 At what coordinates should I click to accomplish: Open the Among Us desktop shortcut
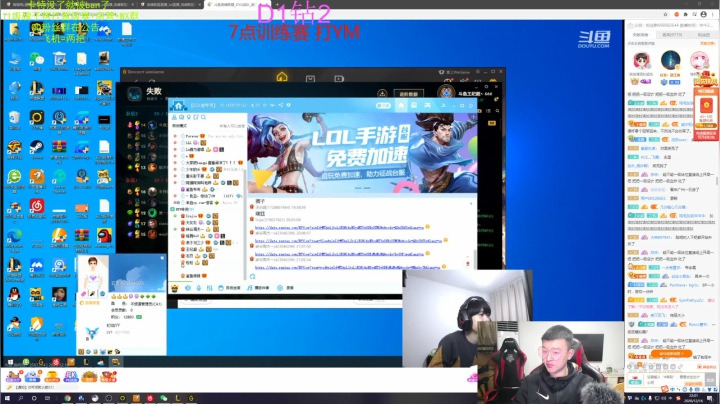(104, 237)
